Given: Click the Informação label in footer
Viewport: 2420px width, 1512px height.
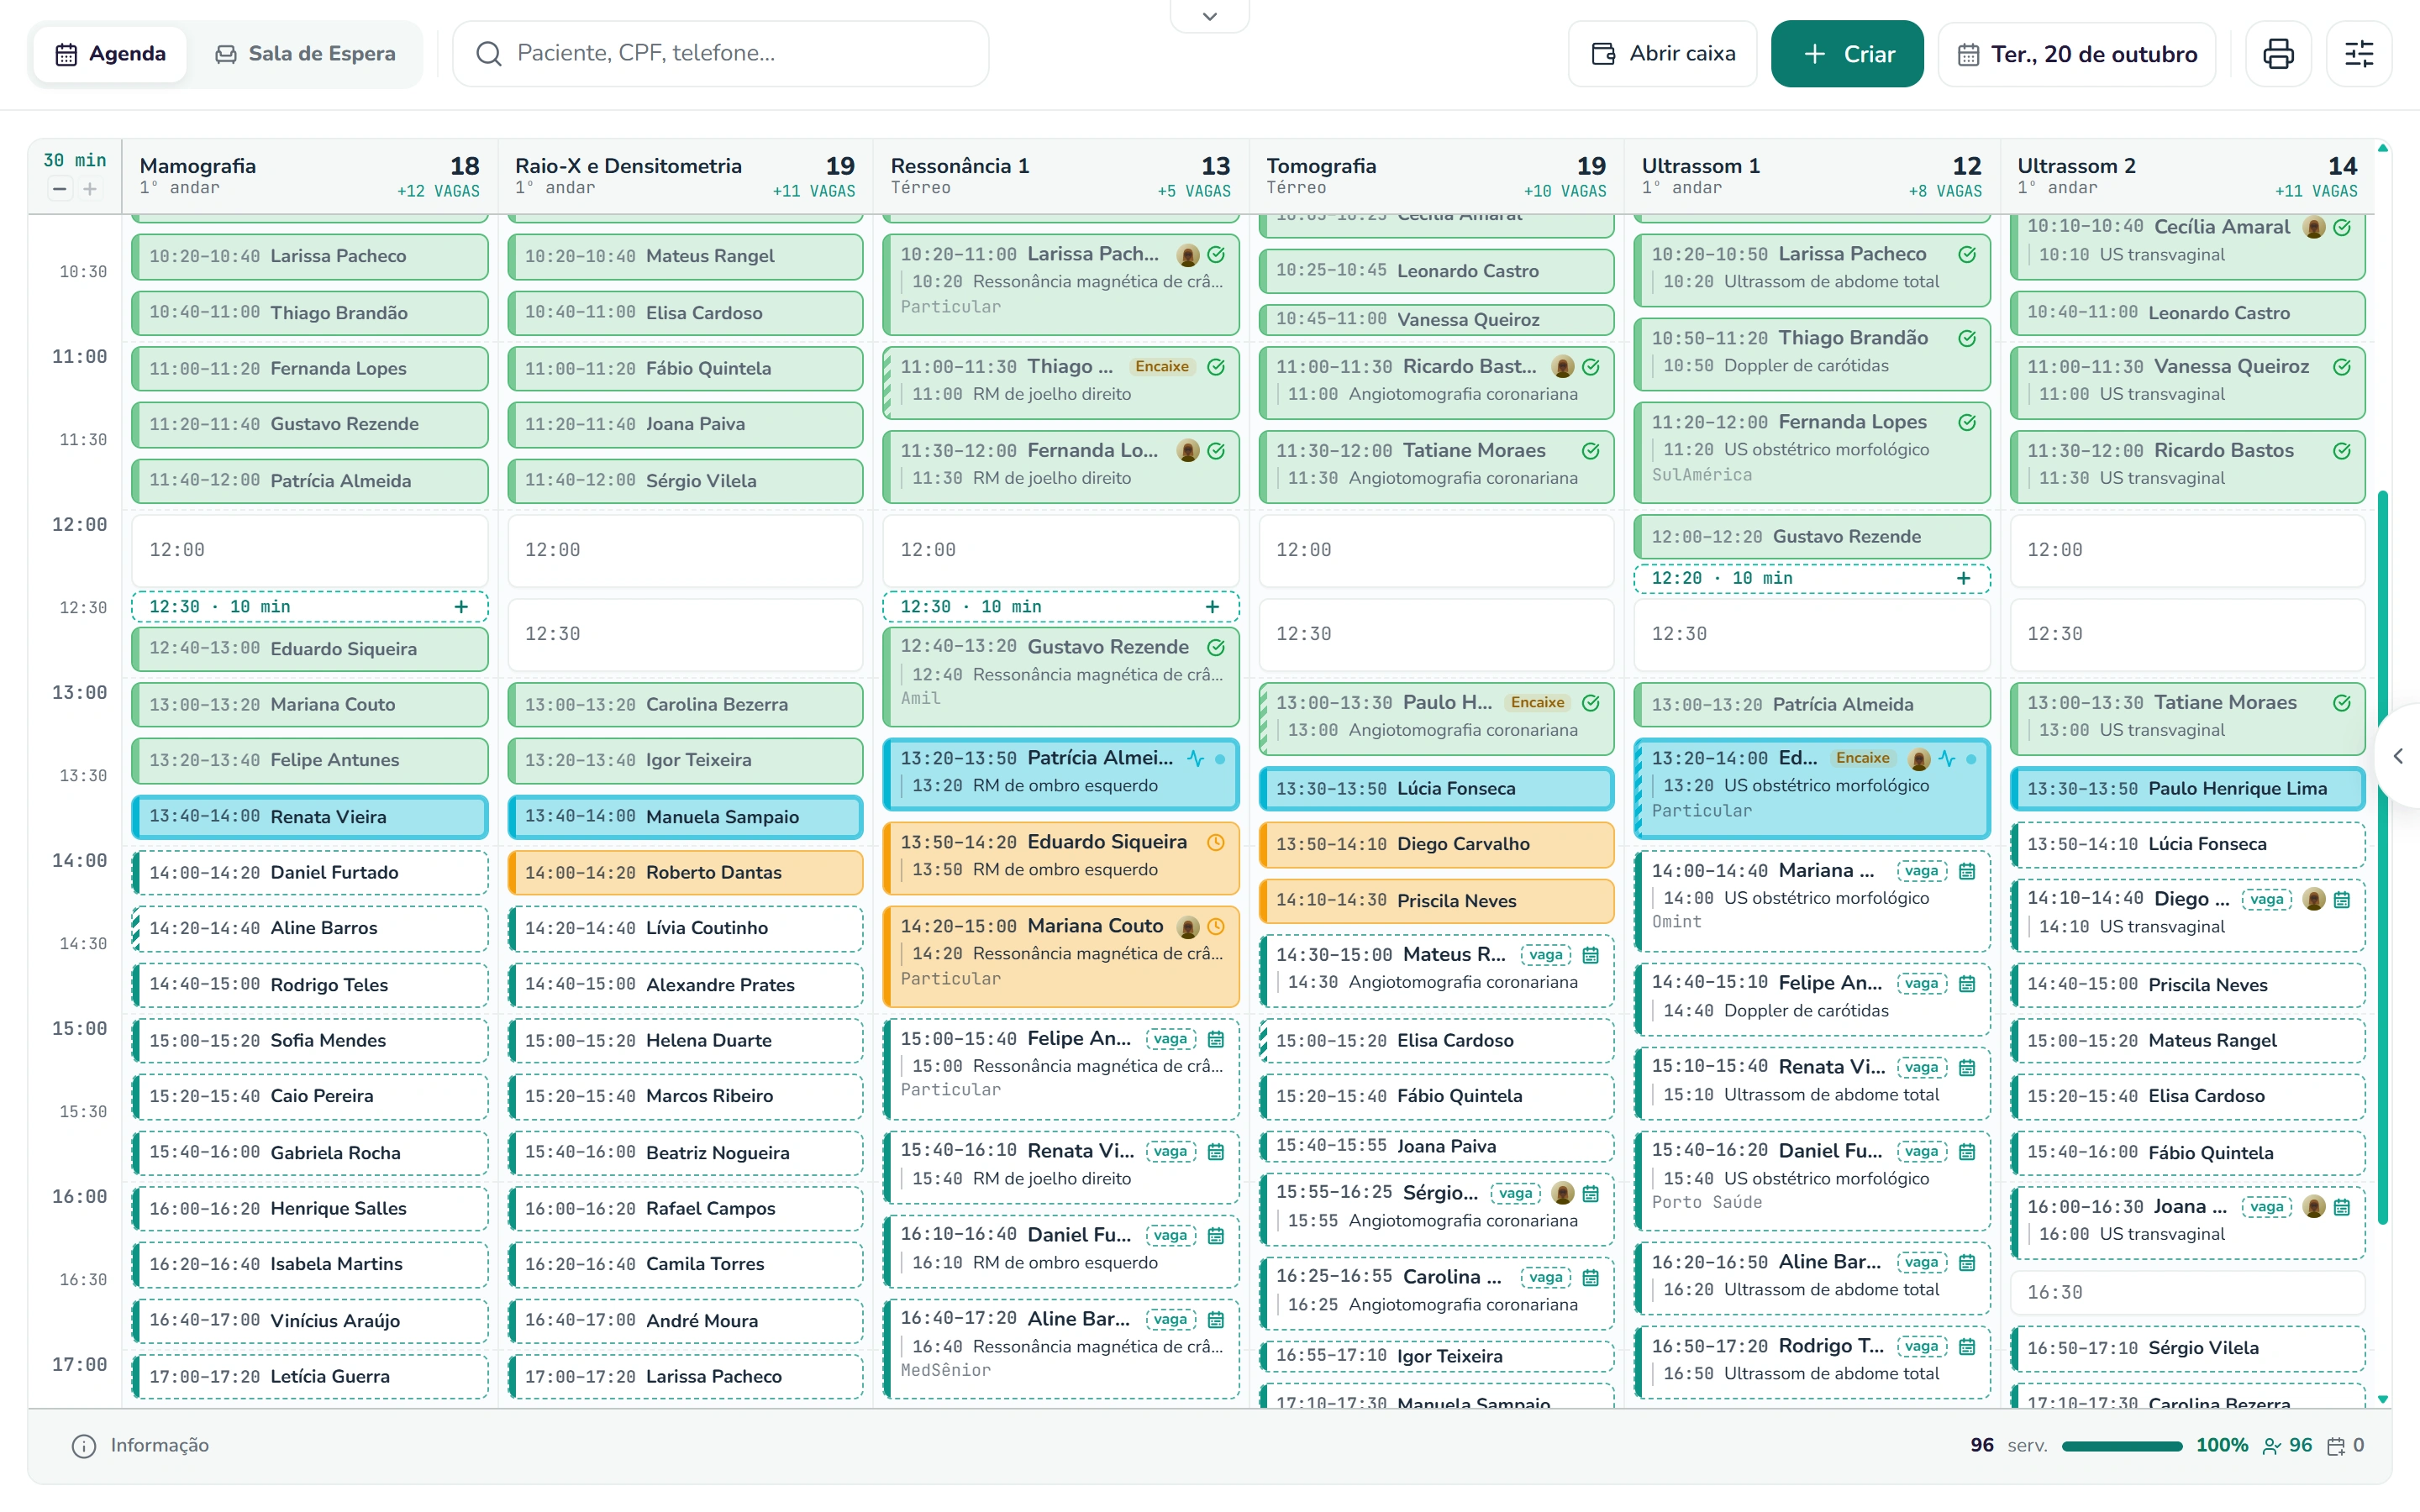Looking at the screenshot, I should tap(160, 1446).
